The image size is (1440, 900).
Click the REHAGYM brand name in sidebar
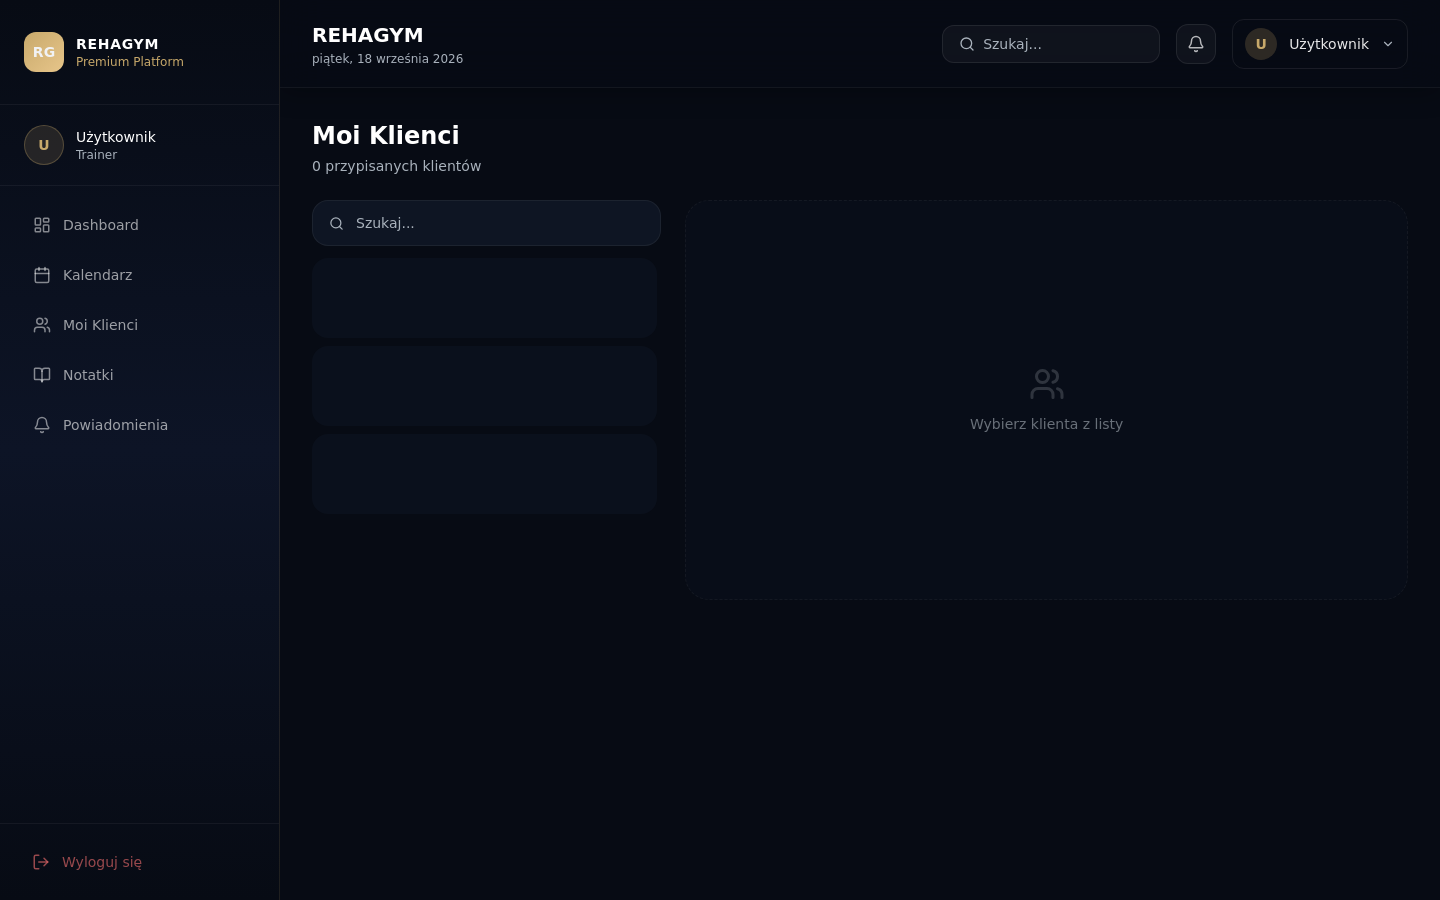(x=117, y=44)
